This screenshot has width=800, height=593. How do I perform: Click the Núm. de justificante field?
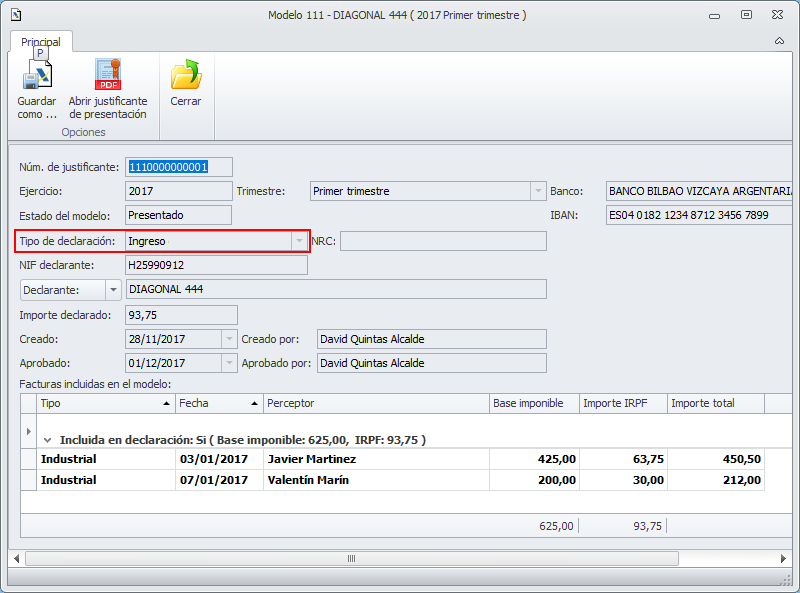(179, 167)
